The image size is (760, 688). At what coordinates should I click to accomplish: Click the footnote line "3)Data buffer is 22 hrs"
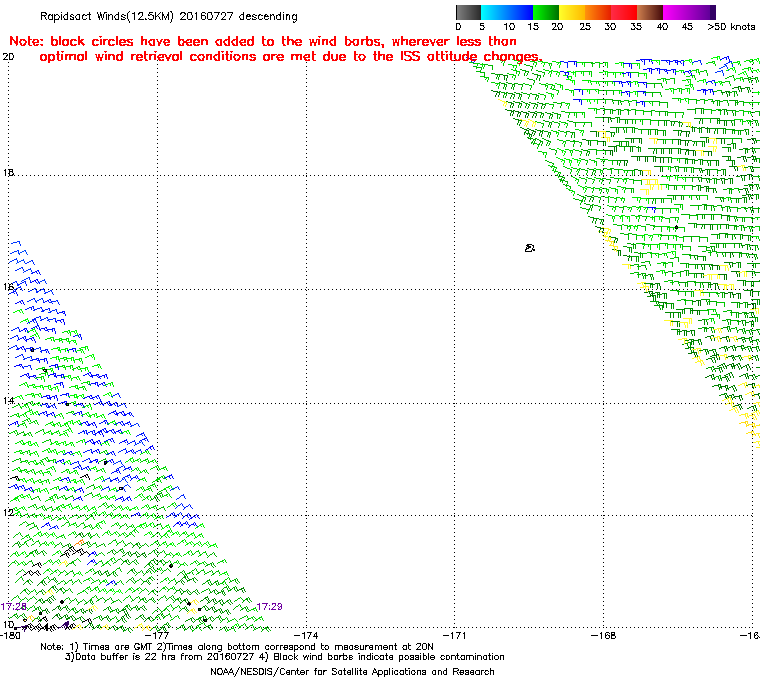click(x=285, y=657)
